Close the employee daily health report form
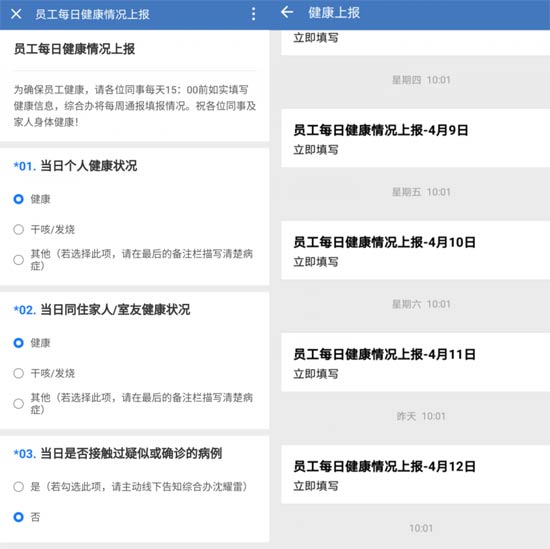Viewport: 550px width, 549px height. [x=16, y=14]
